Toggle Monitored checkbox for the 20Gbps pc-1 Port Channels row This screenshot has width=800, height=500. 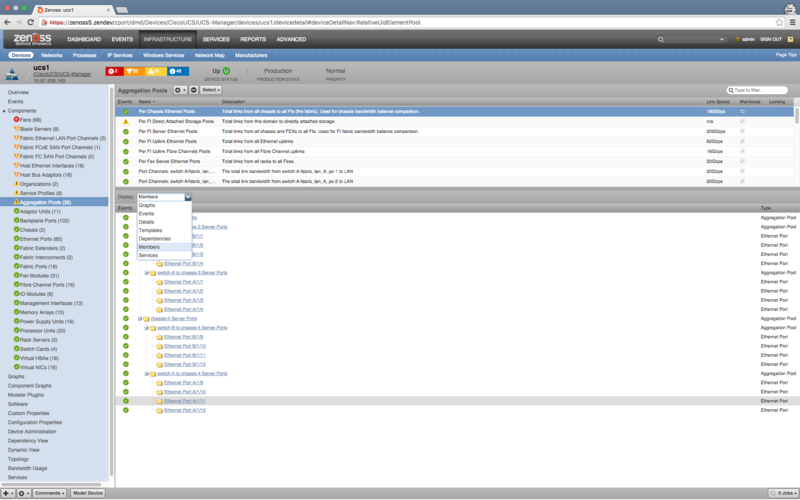click(742, 171)
